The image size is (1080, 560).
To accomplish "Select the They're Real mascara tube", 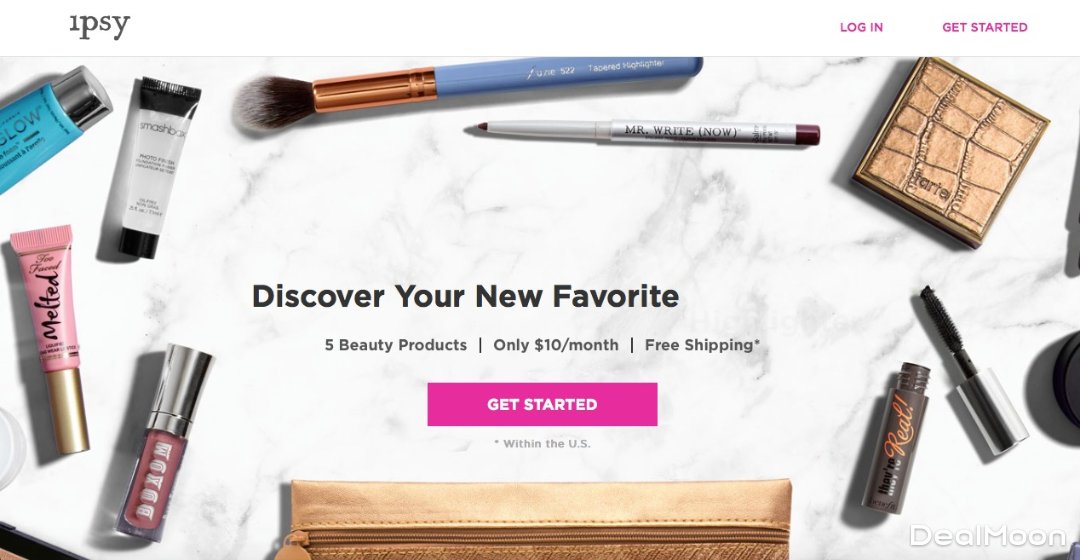I will (894, 438).
